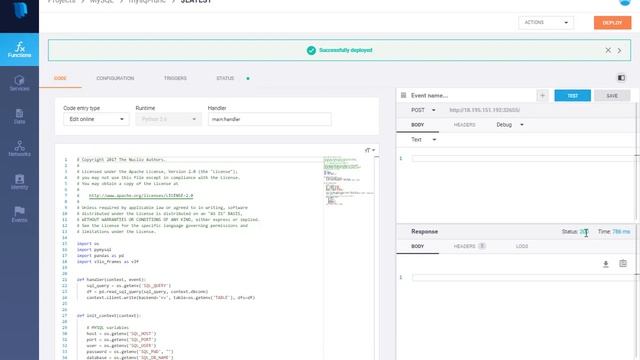Click the SAVE event button
640x360 pixels.
(x=612, y=96)
